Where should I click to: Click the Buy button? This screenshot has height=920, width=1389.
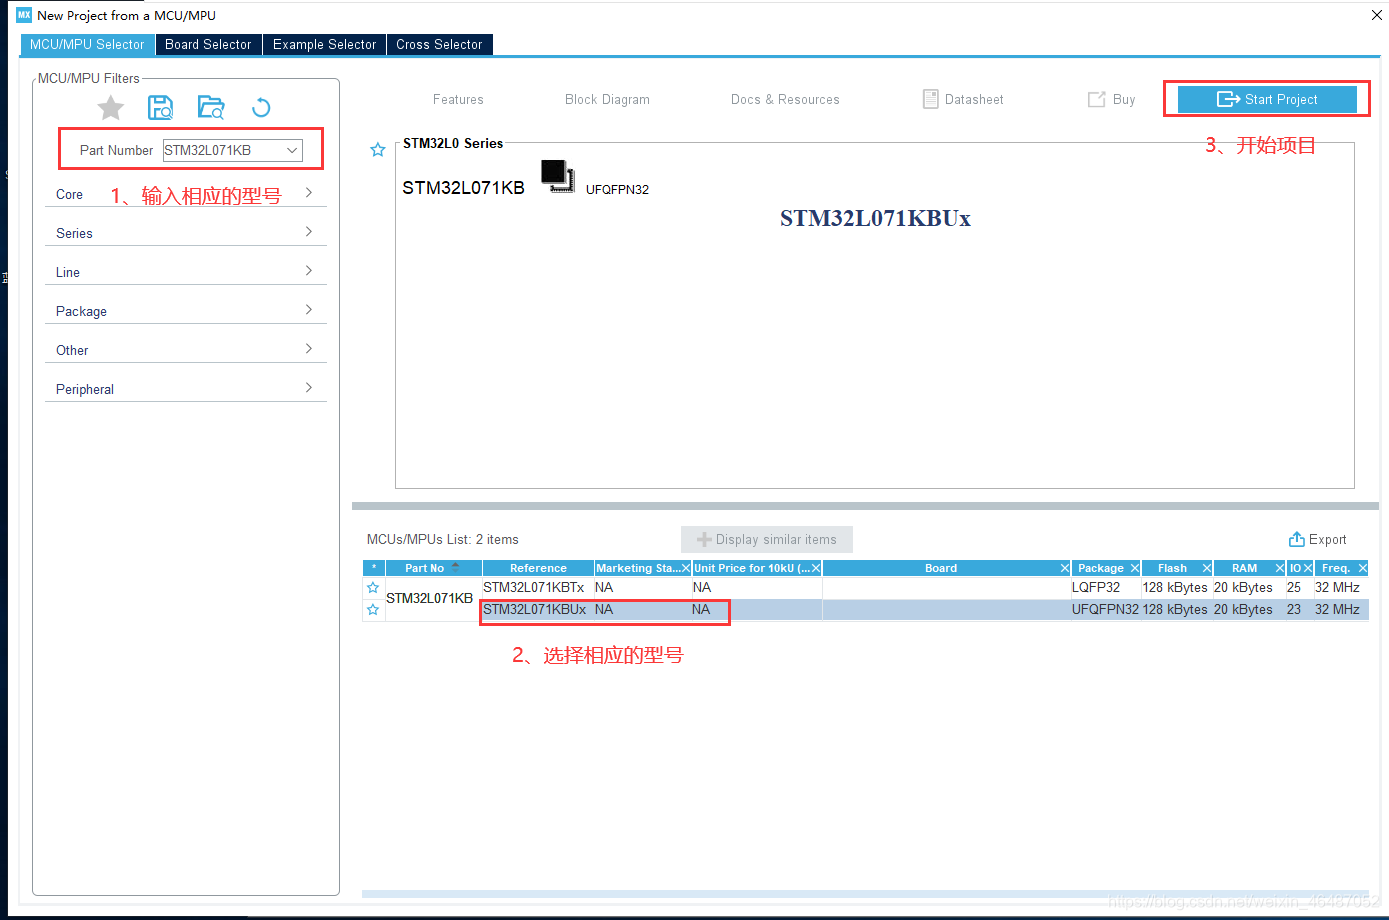pos(1111,100)
